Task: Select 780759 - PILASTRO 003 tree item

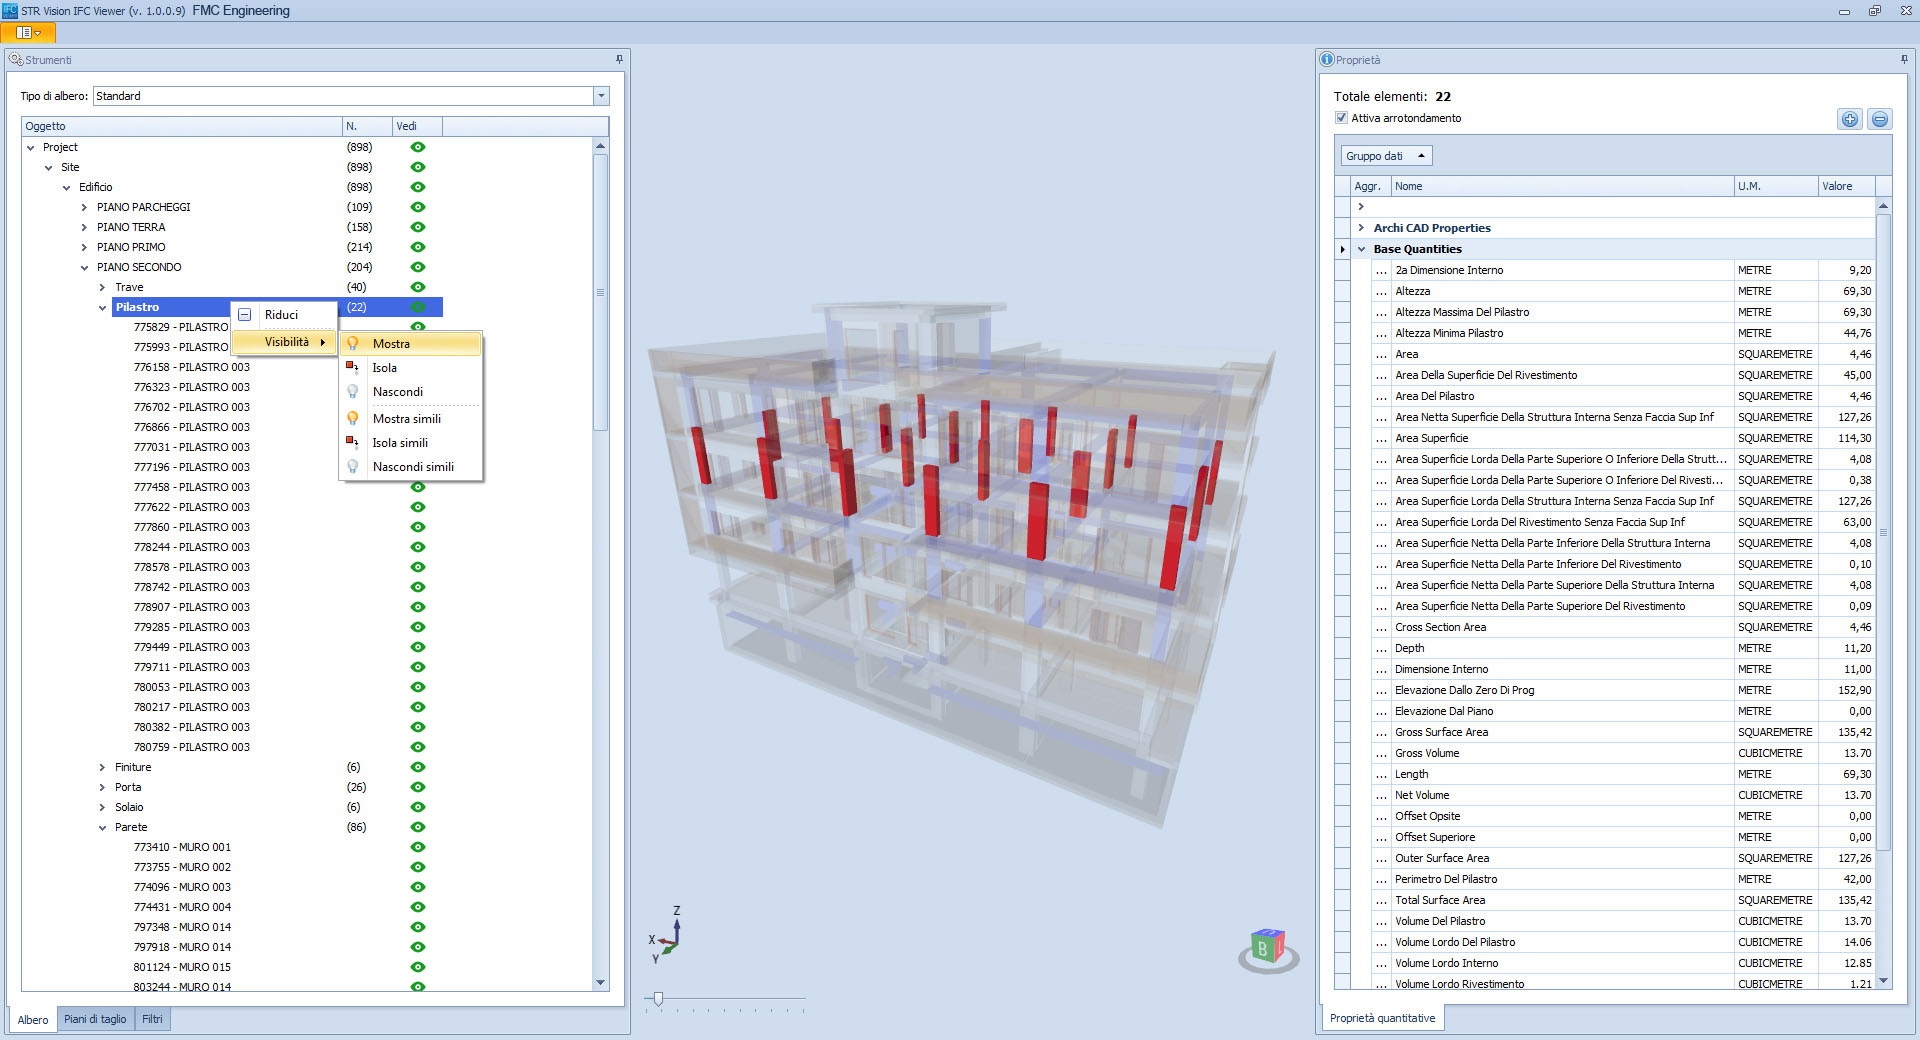Action: pos(192,747)
